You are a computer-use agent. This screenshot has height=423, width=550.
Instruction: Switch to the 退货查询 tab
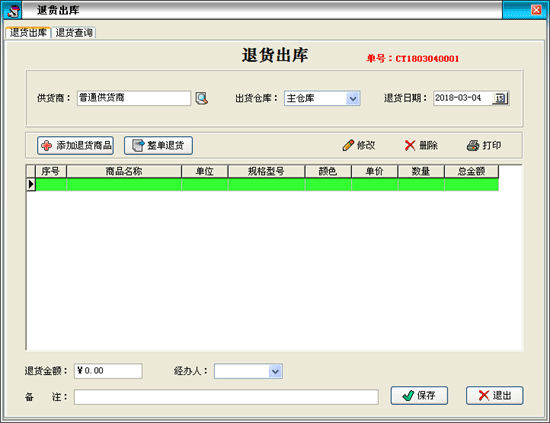[x=74, y=33]
